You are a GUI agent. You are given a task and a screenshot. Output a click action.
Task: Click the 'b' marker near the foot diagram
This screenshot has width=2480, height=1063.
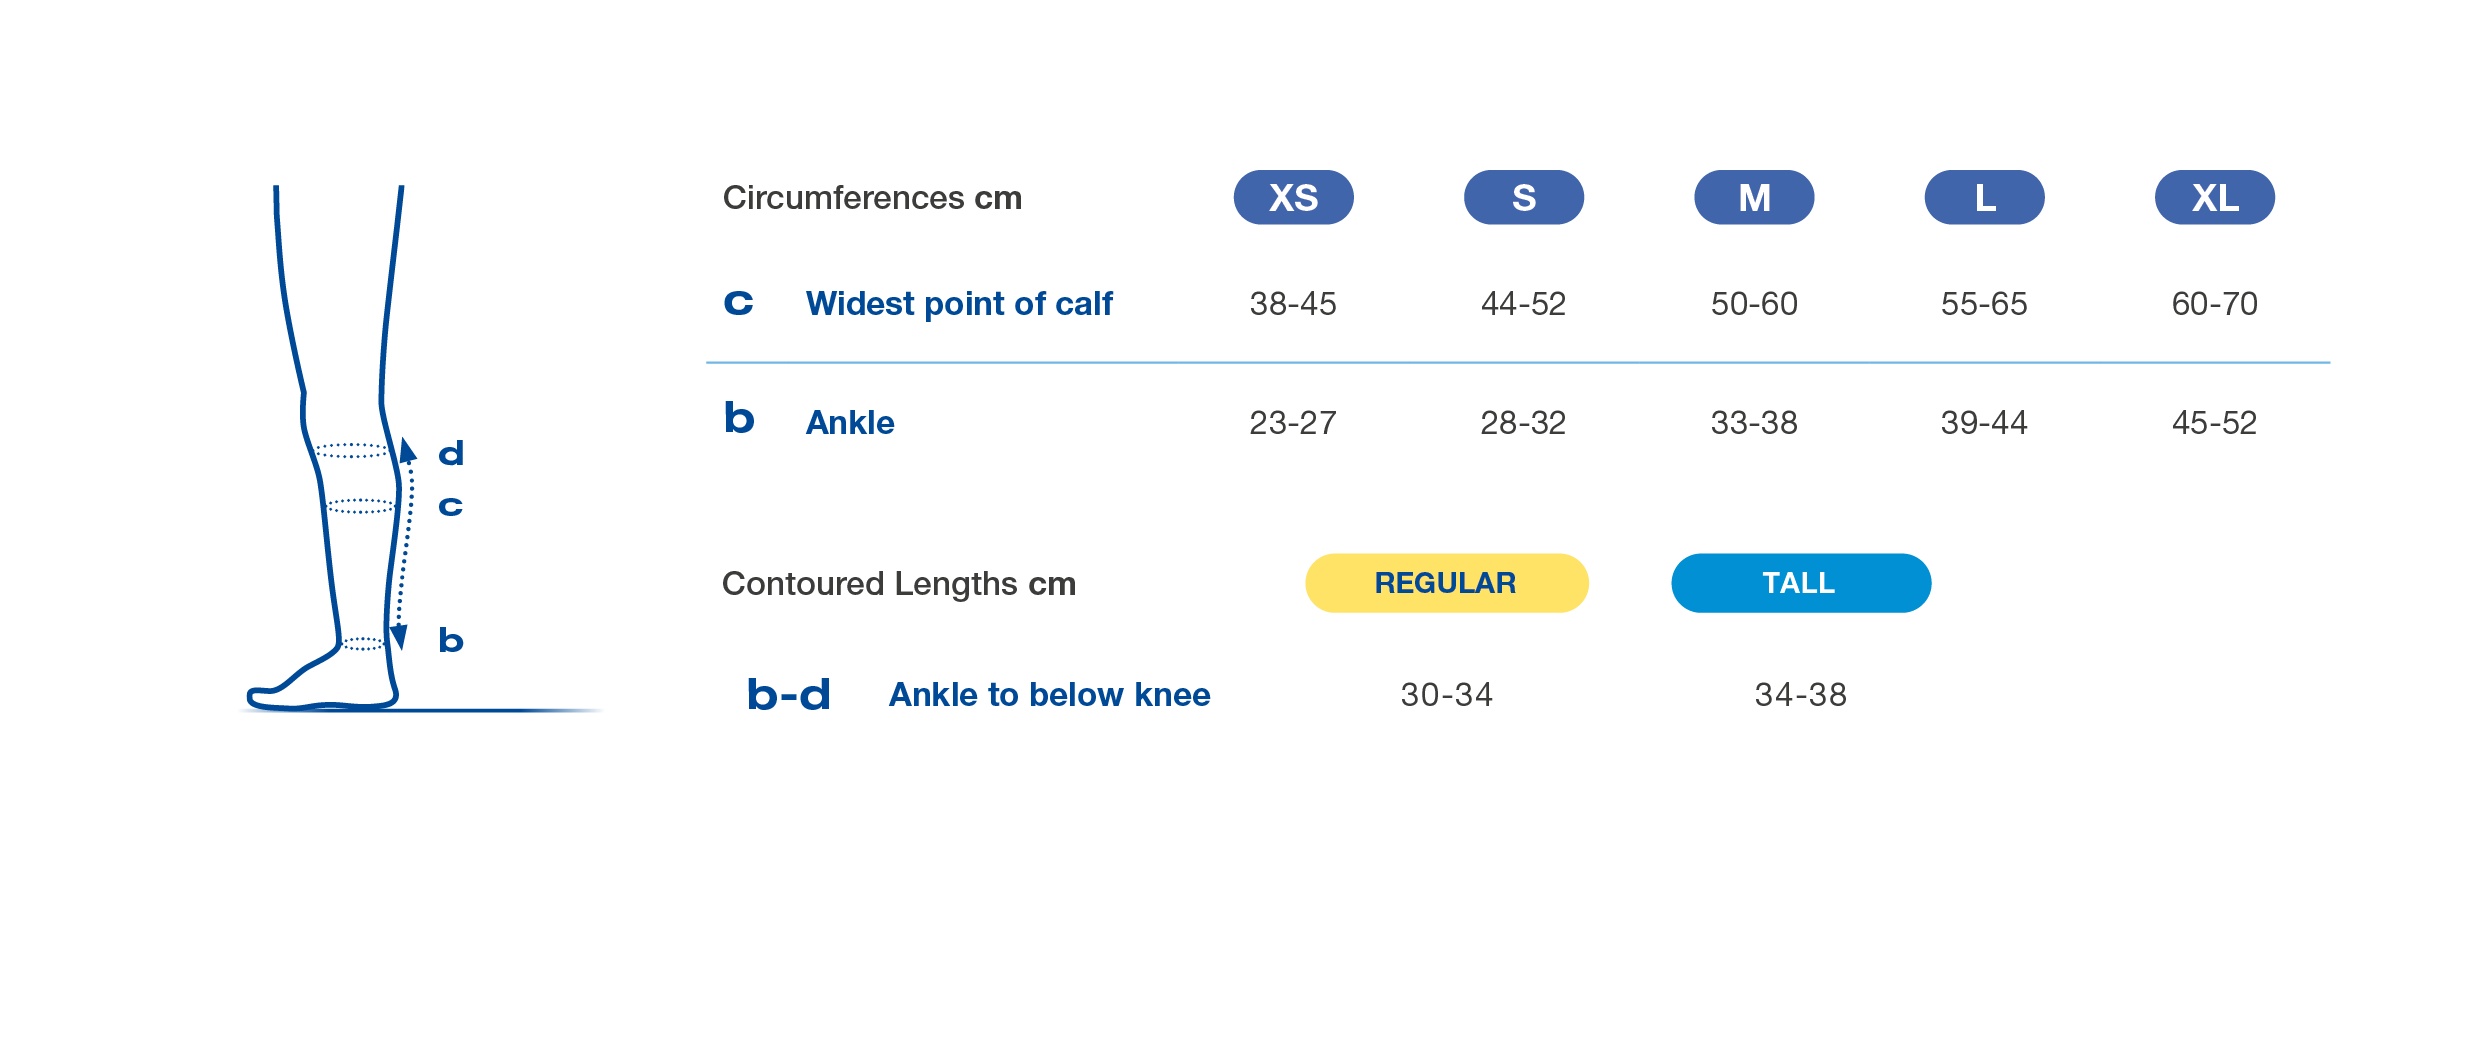(x=451, y=640)
